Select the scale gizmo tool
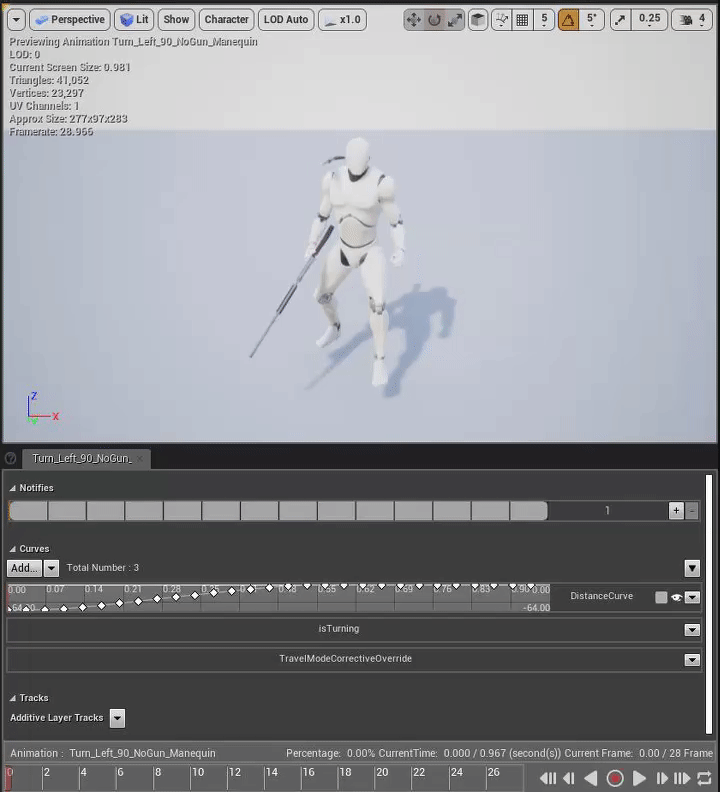Screen dimensions: 720x792 (x=455, y=20)
